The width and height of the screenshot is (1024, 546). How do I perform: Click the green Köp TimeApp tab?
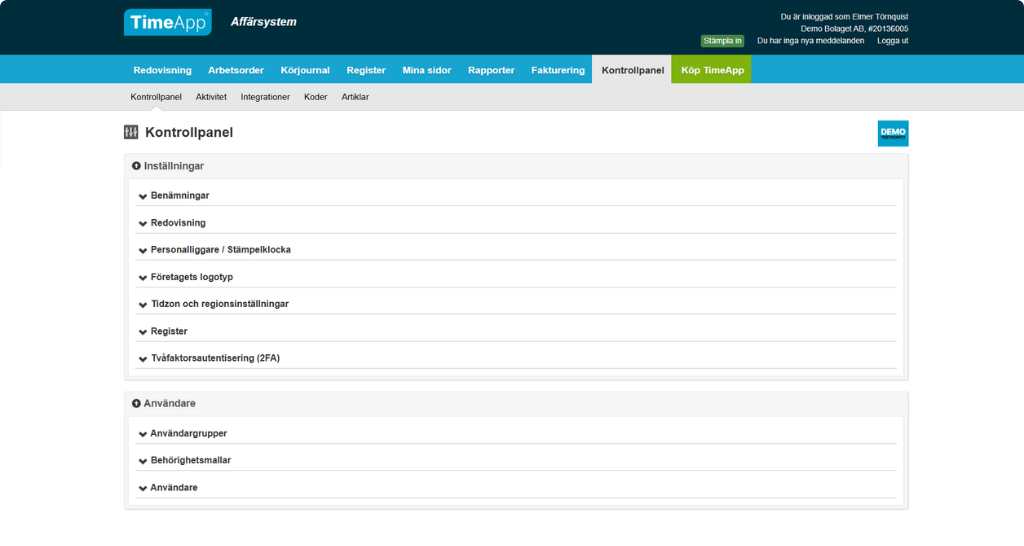[711, 70]
